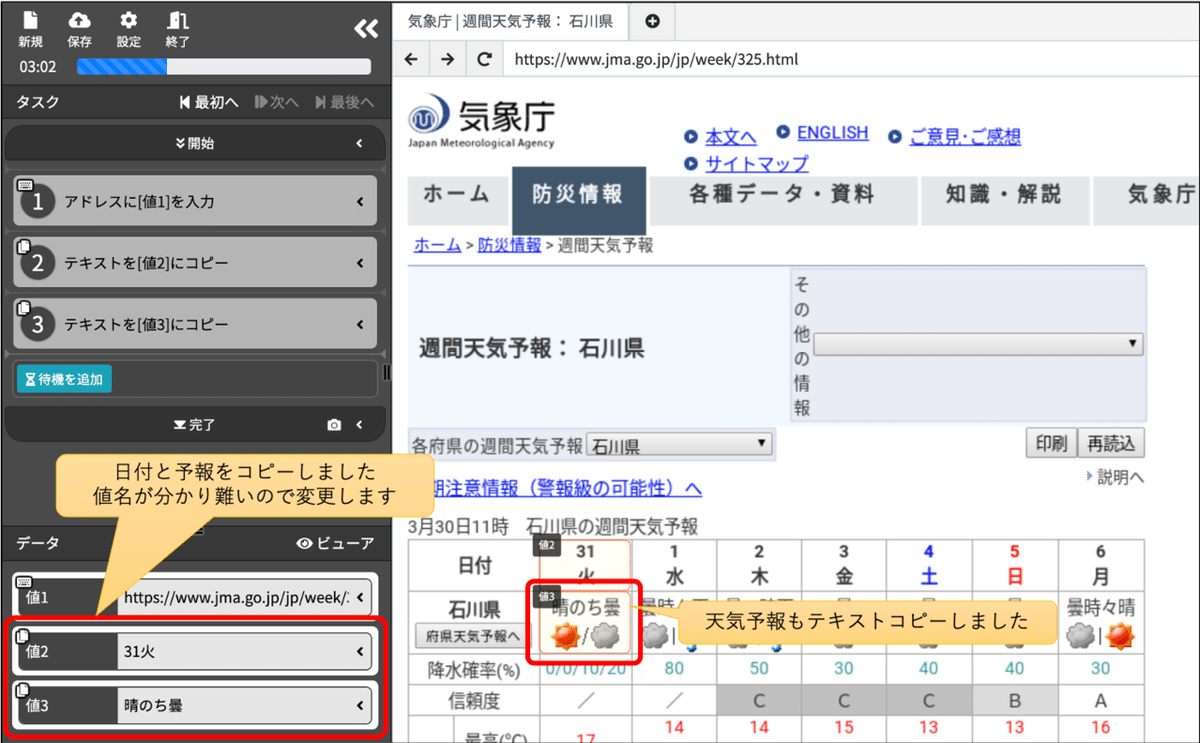Open the 石川県 prefecture dropdown
1200x743 pixels.
(x=680, y=443)
